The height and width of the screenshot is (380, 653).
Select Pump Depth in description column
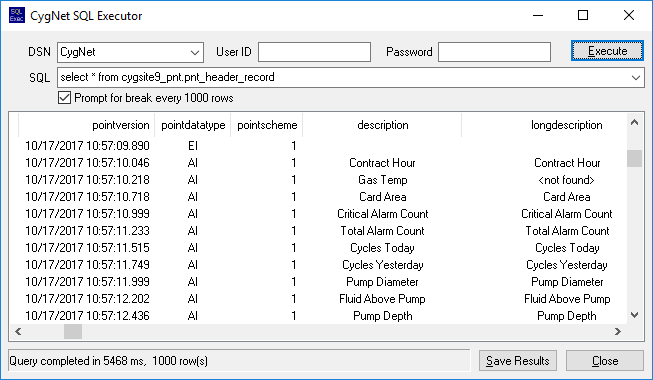click(x=382, y=316)
